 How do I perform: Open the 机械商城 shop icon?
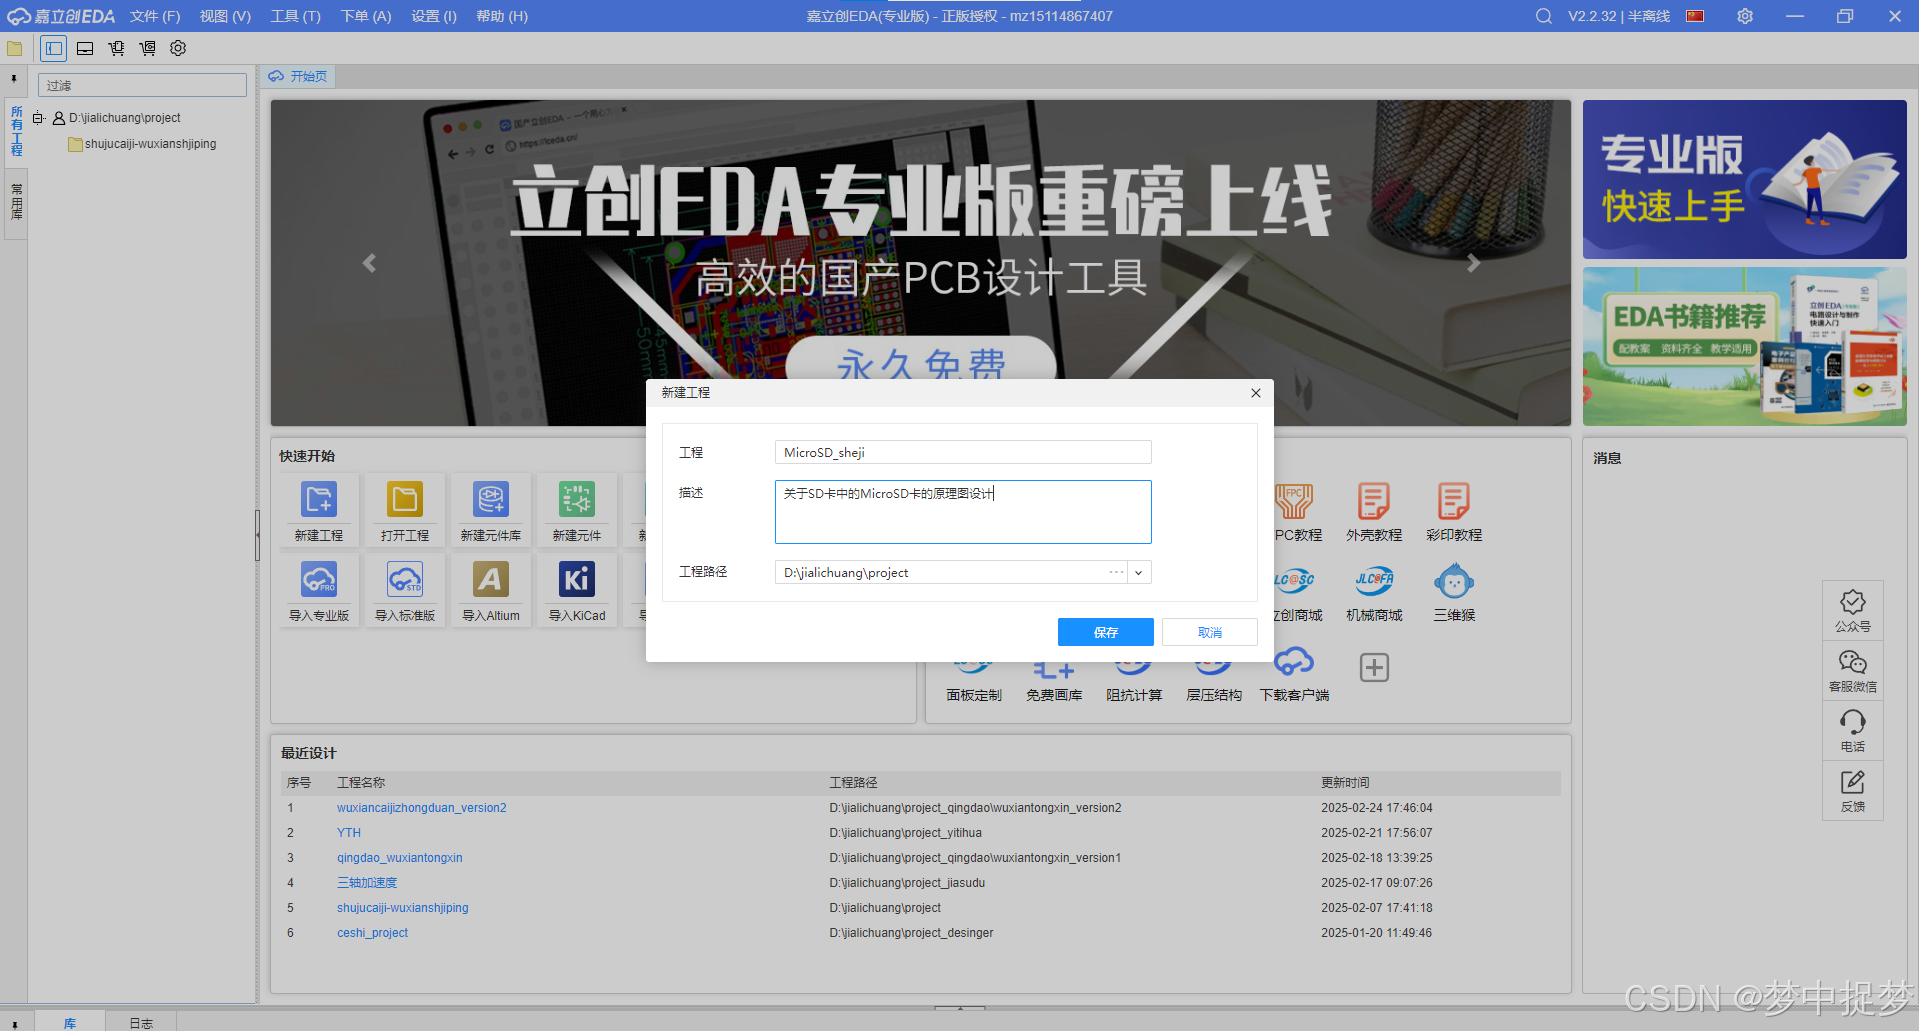click(x=1374, y=581)
